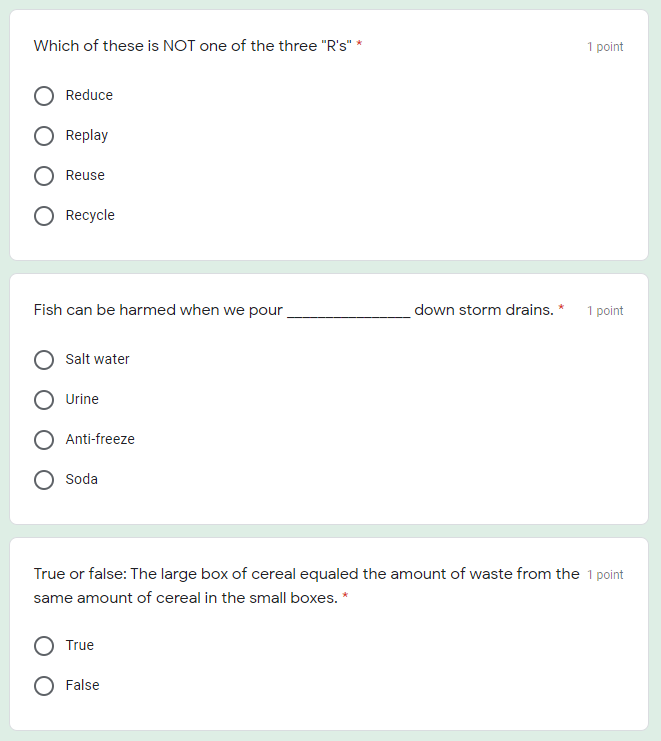This screenshot has width=661, height=741.
Task: Choose the 'Replay' answer option
Action: pyautogui.click(x=44, y=136)
